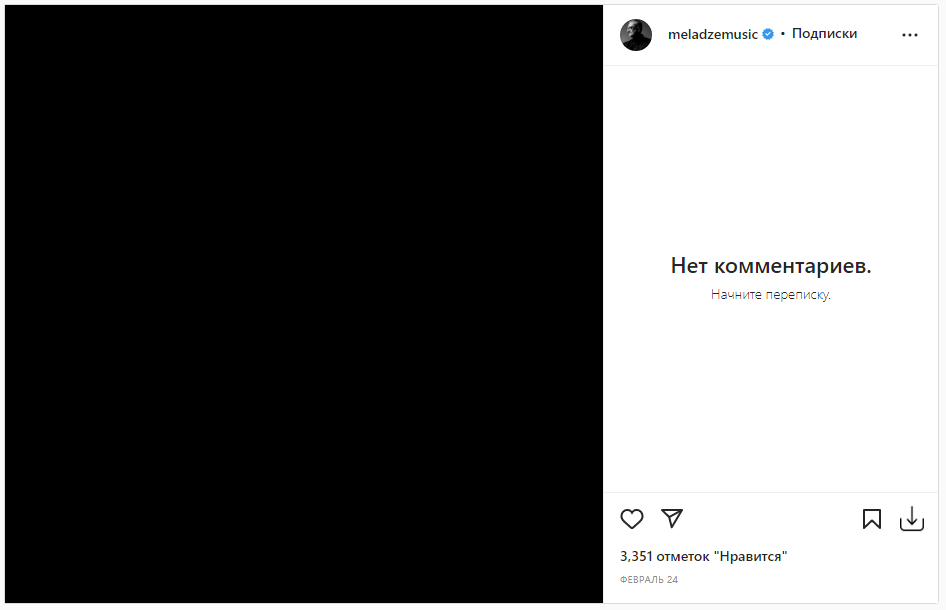Screen dimensions: 946x610
Task: Like the post using the heart icon
Action: [x=631, y=519]
